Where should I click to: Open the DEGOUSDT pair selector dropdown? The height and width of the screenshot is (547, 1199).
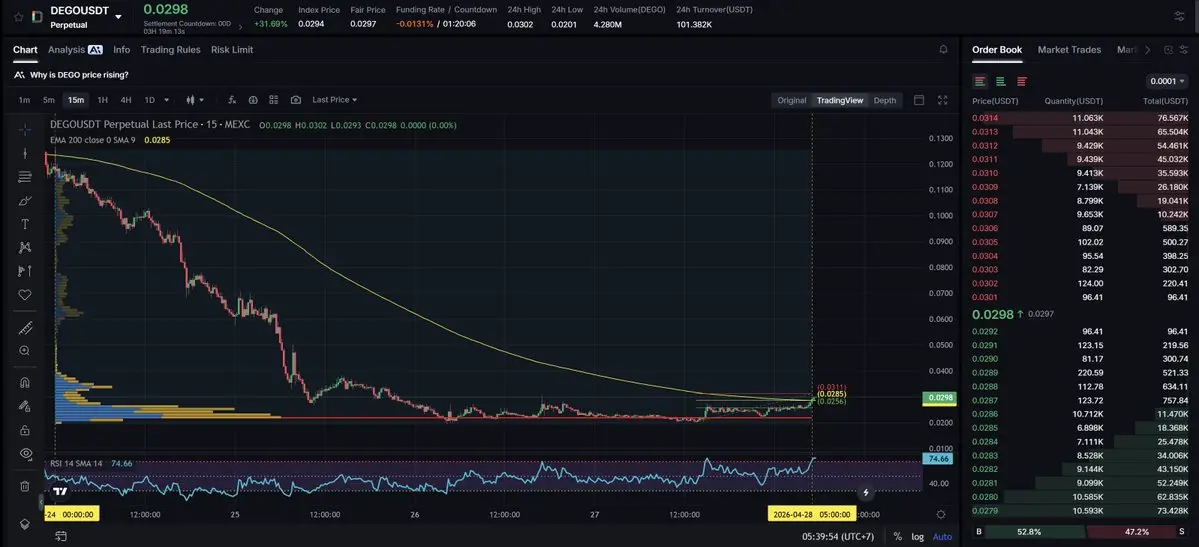pos(118,16)
